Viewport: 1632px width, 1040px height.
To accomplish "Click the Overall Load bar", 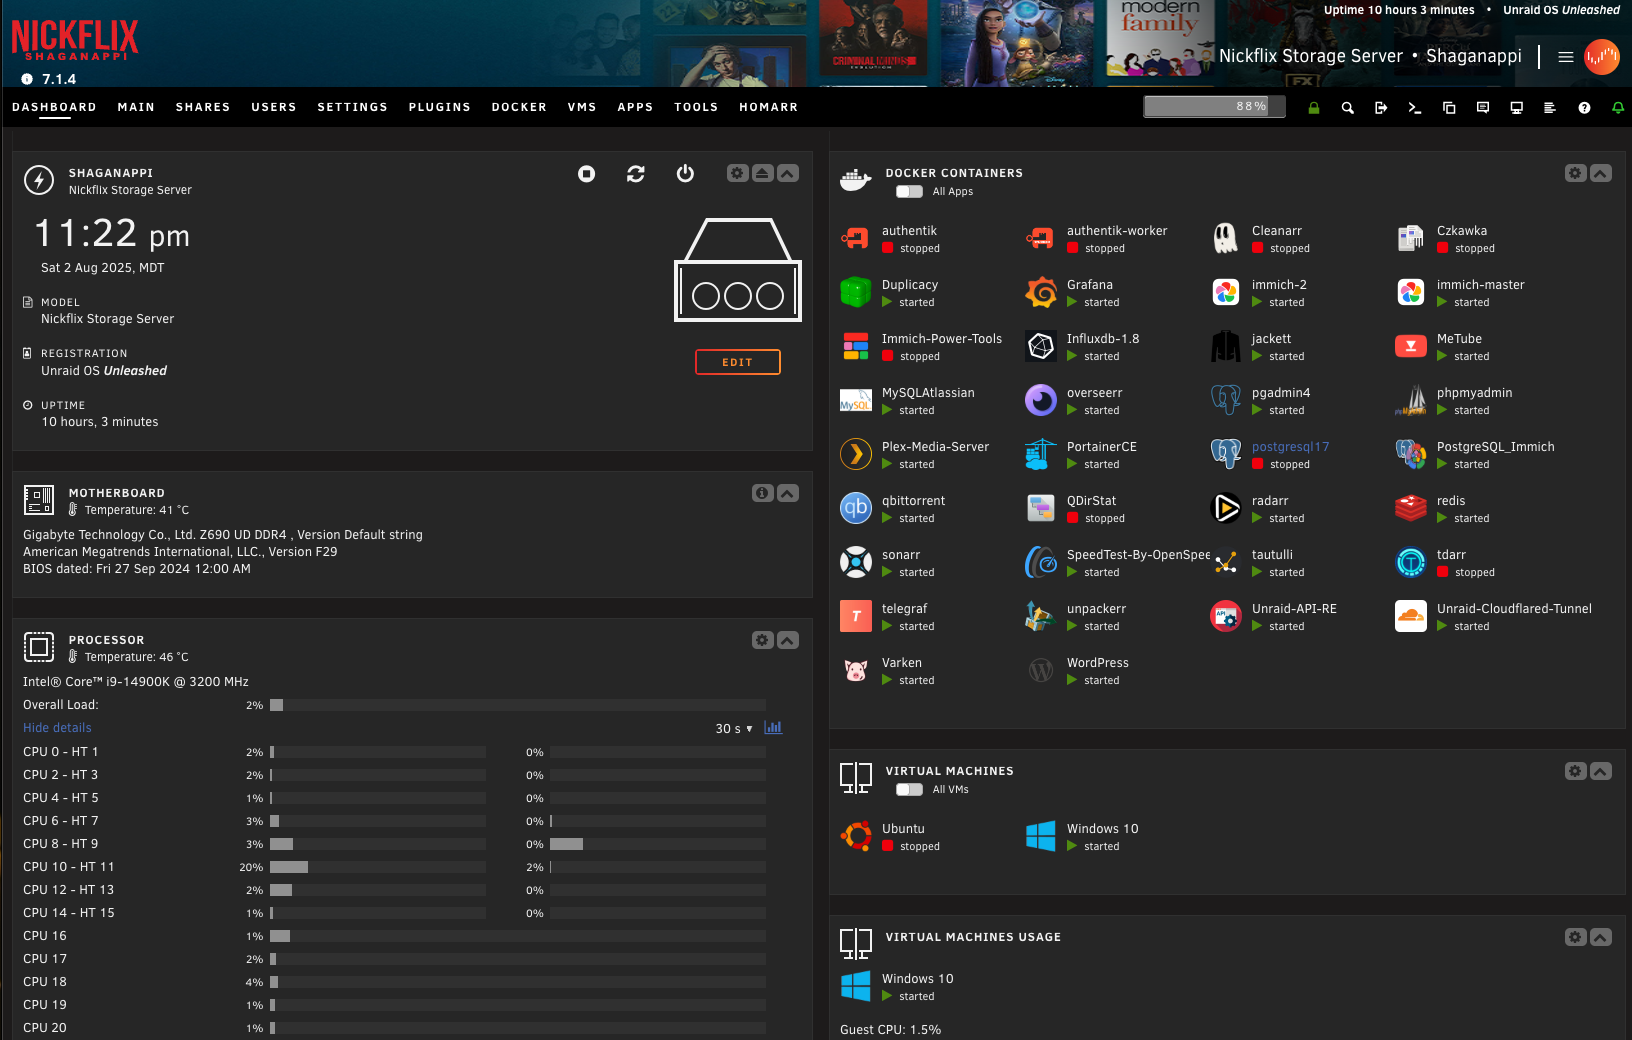I will [518, 705].
